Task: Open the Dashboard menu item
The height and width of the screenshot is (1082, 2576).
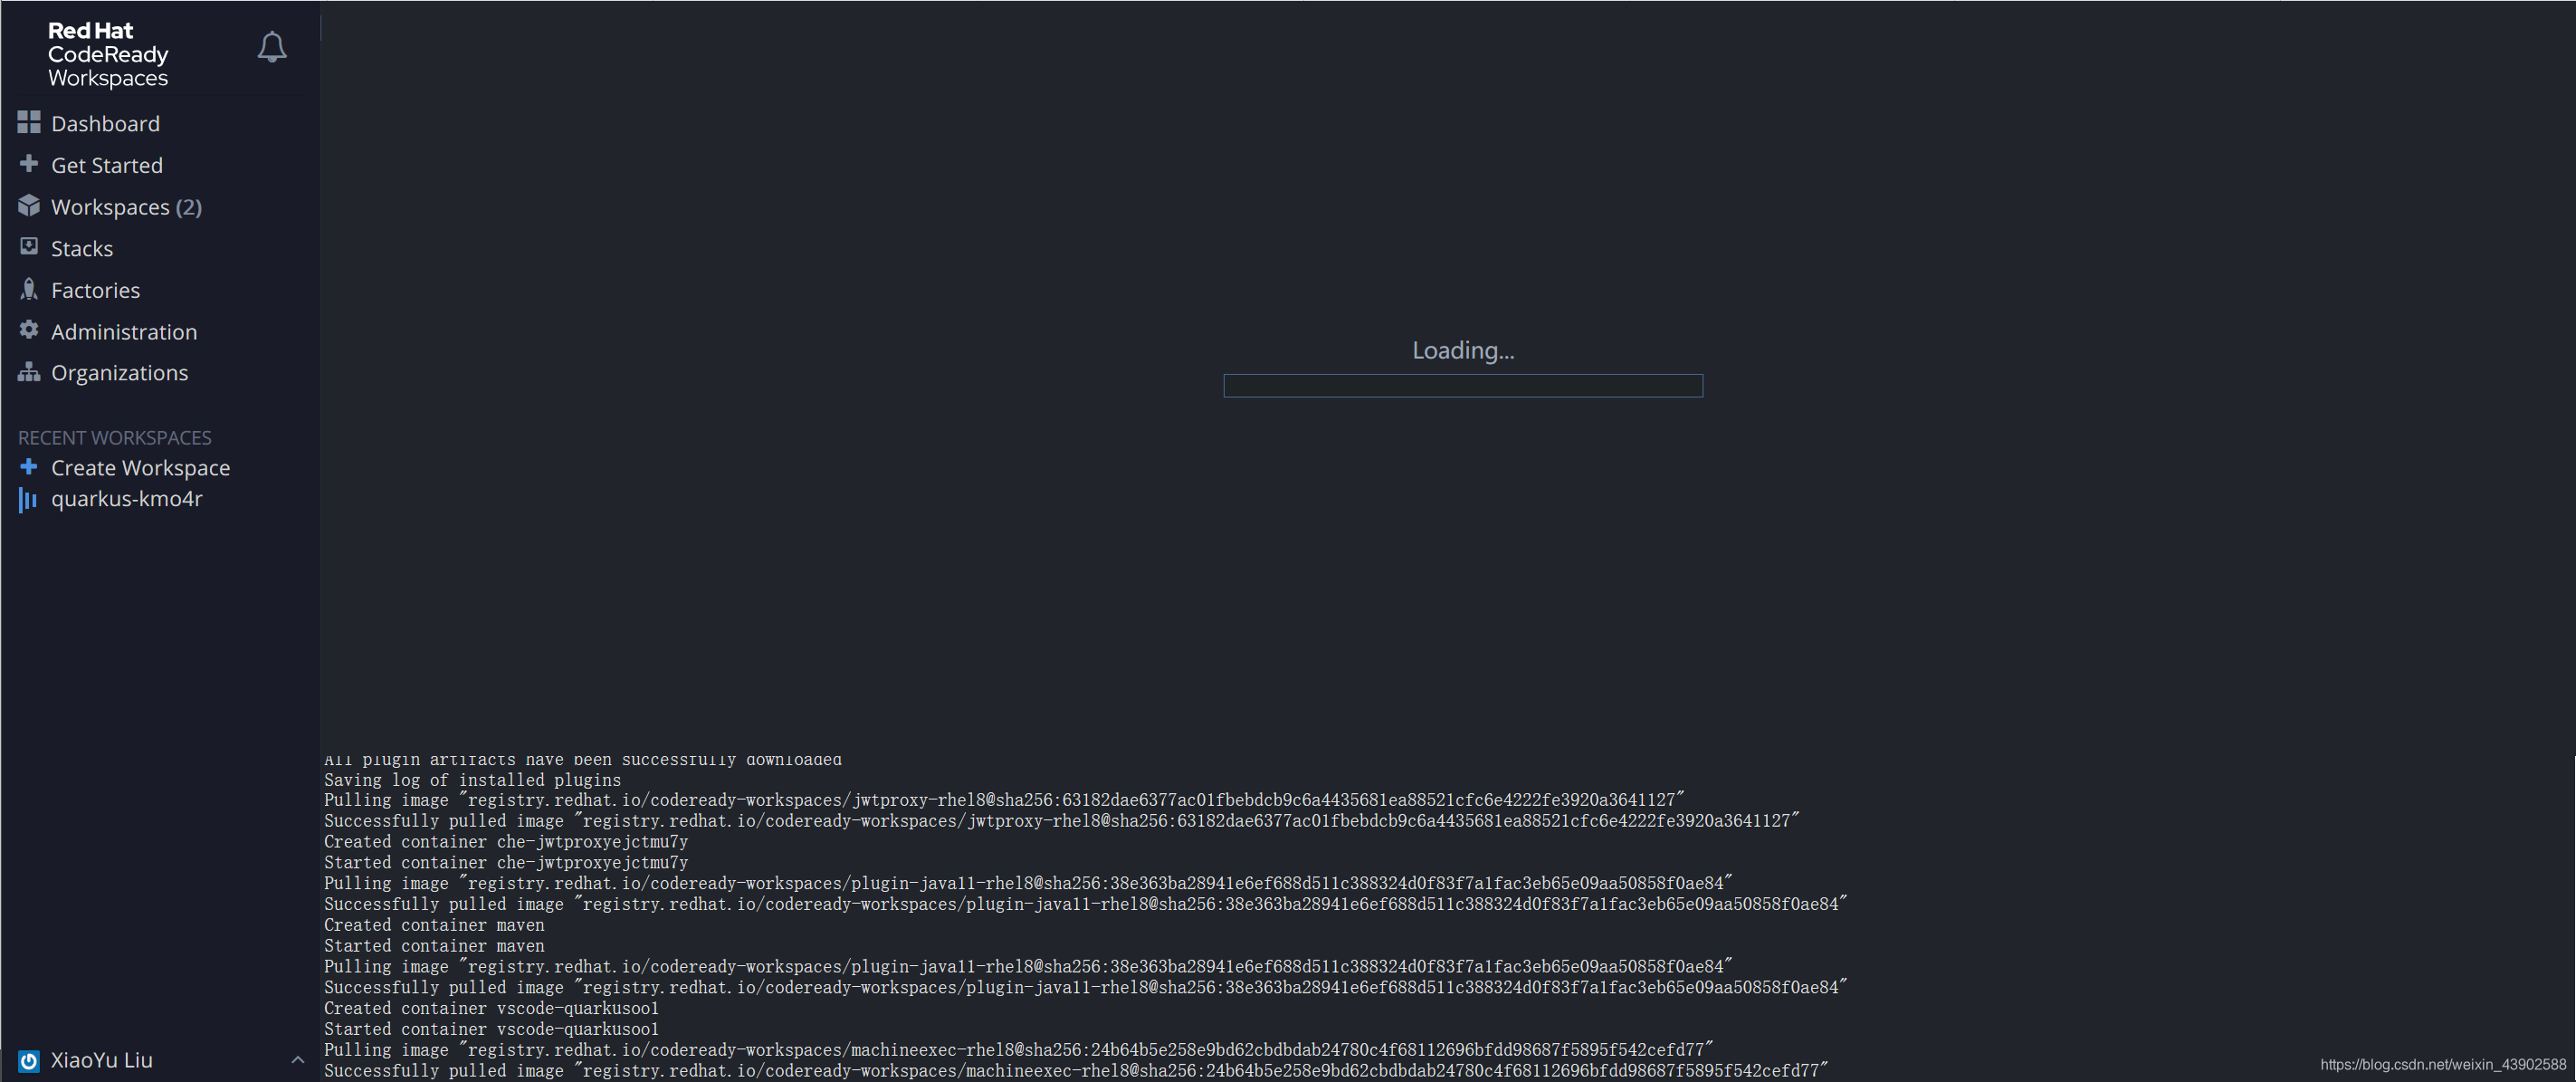Action: click(x=105, y=123)
